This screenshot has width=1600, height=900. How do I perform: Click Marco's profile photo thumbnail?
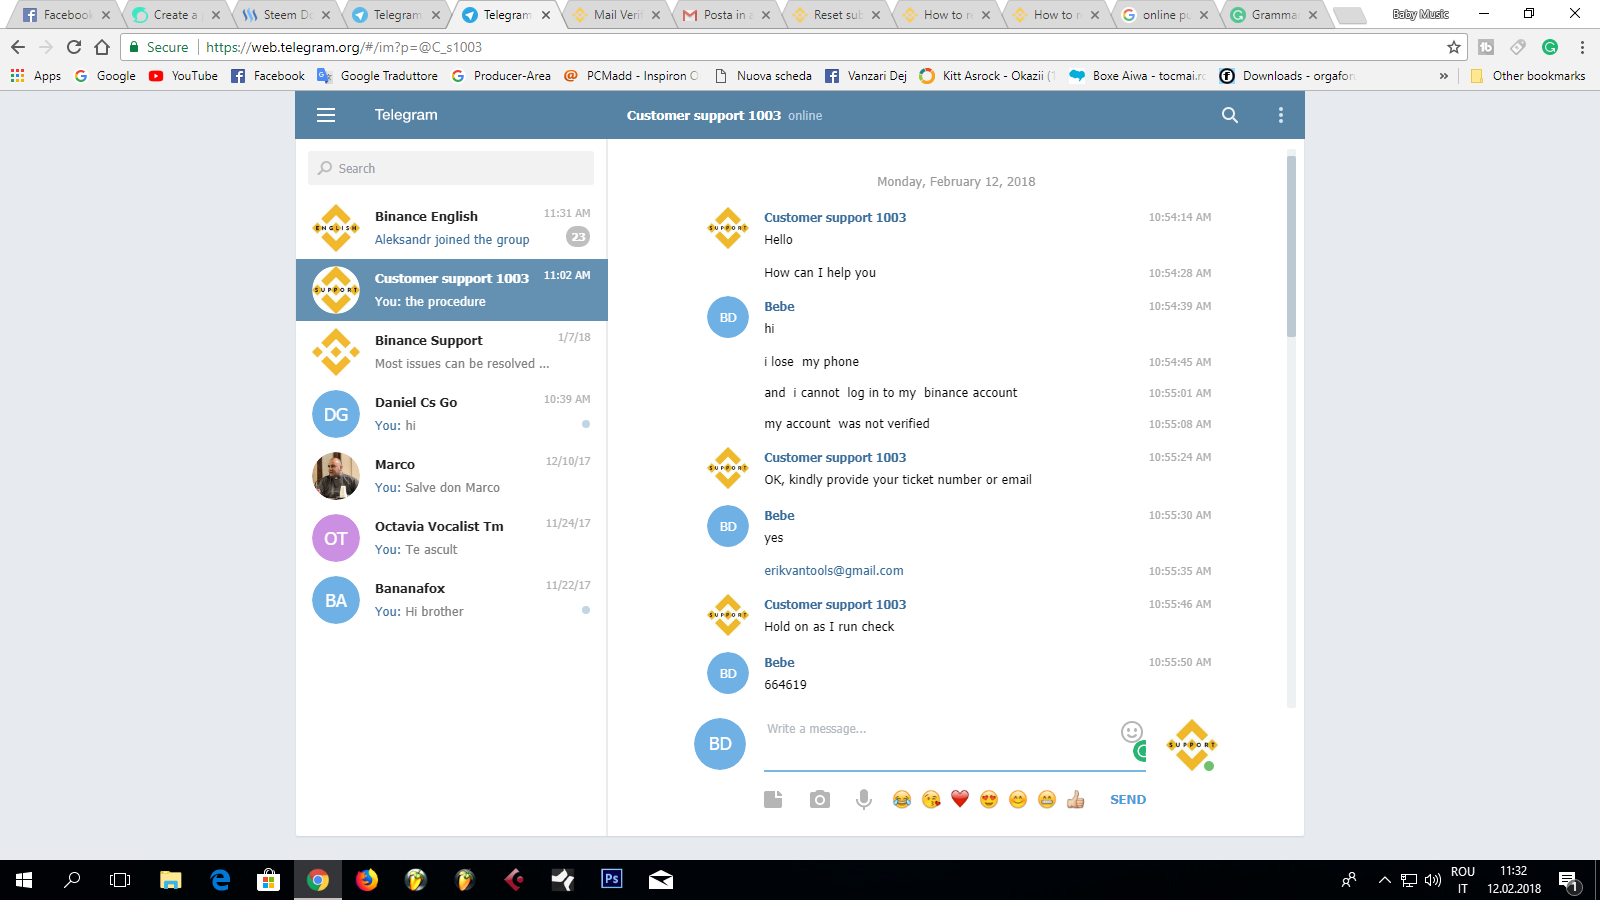click(336, 476)
